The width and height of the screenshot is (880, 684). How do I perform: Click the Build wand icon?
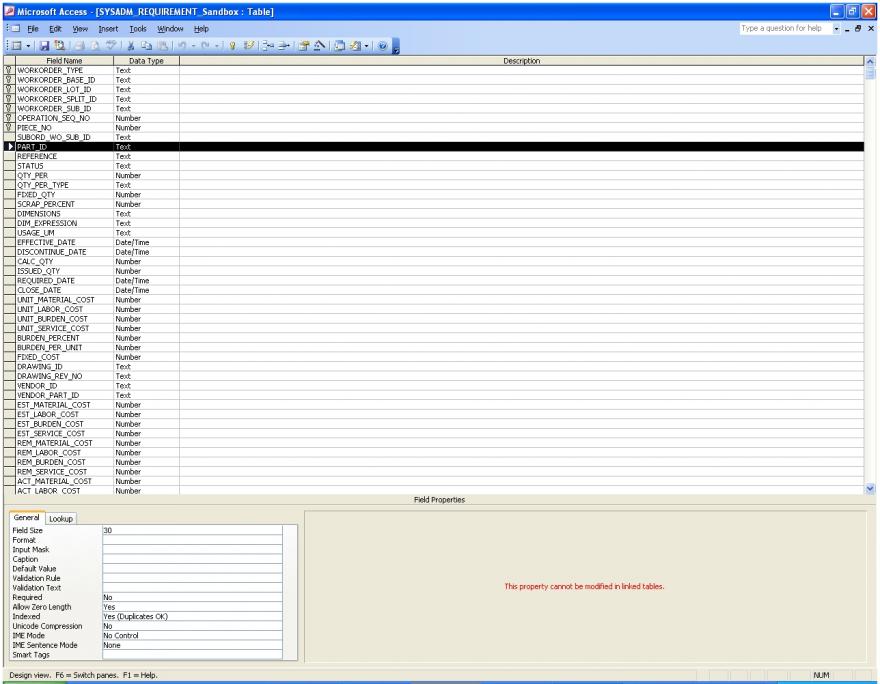tap(319, 46)
